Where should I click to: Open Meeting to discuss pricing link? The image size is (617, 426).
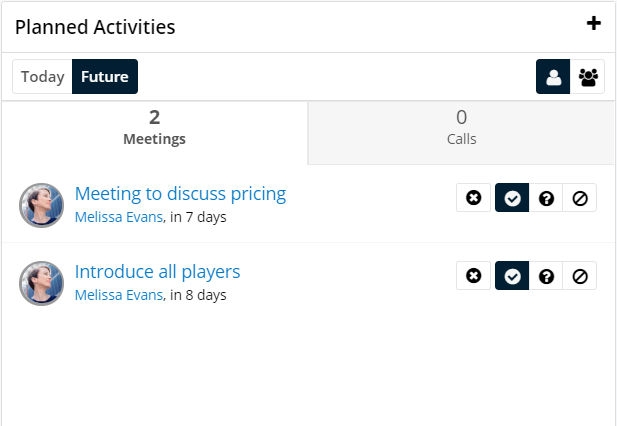(180, 194)
